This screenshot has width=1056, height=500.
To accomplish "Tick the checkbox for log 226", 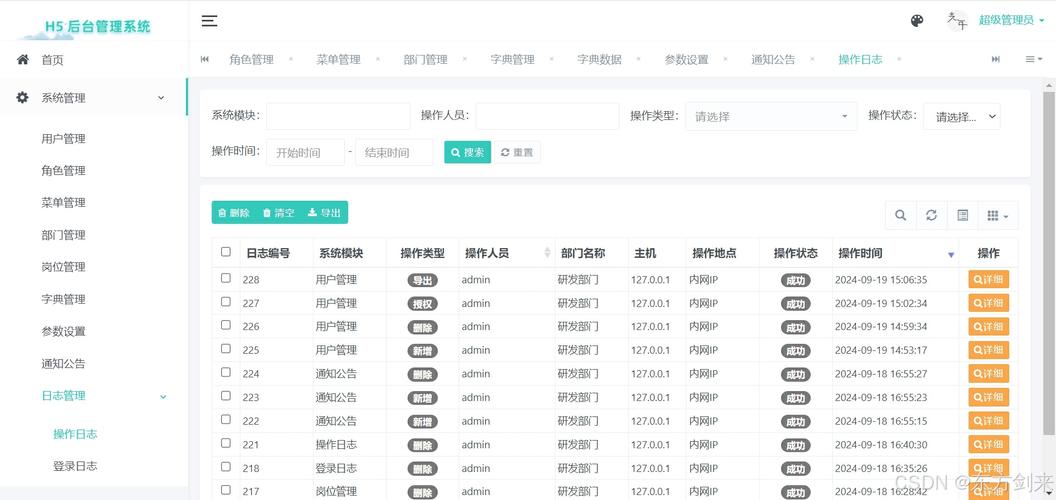I will (x=226, y=325).
